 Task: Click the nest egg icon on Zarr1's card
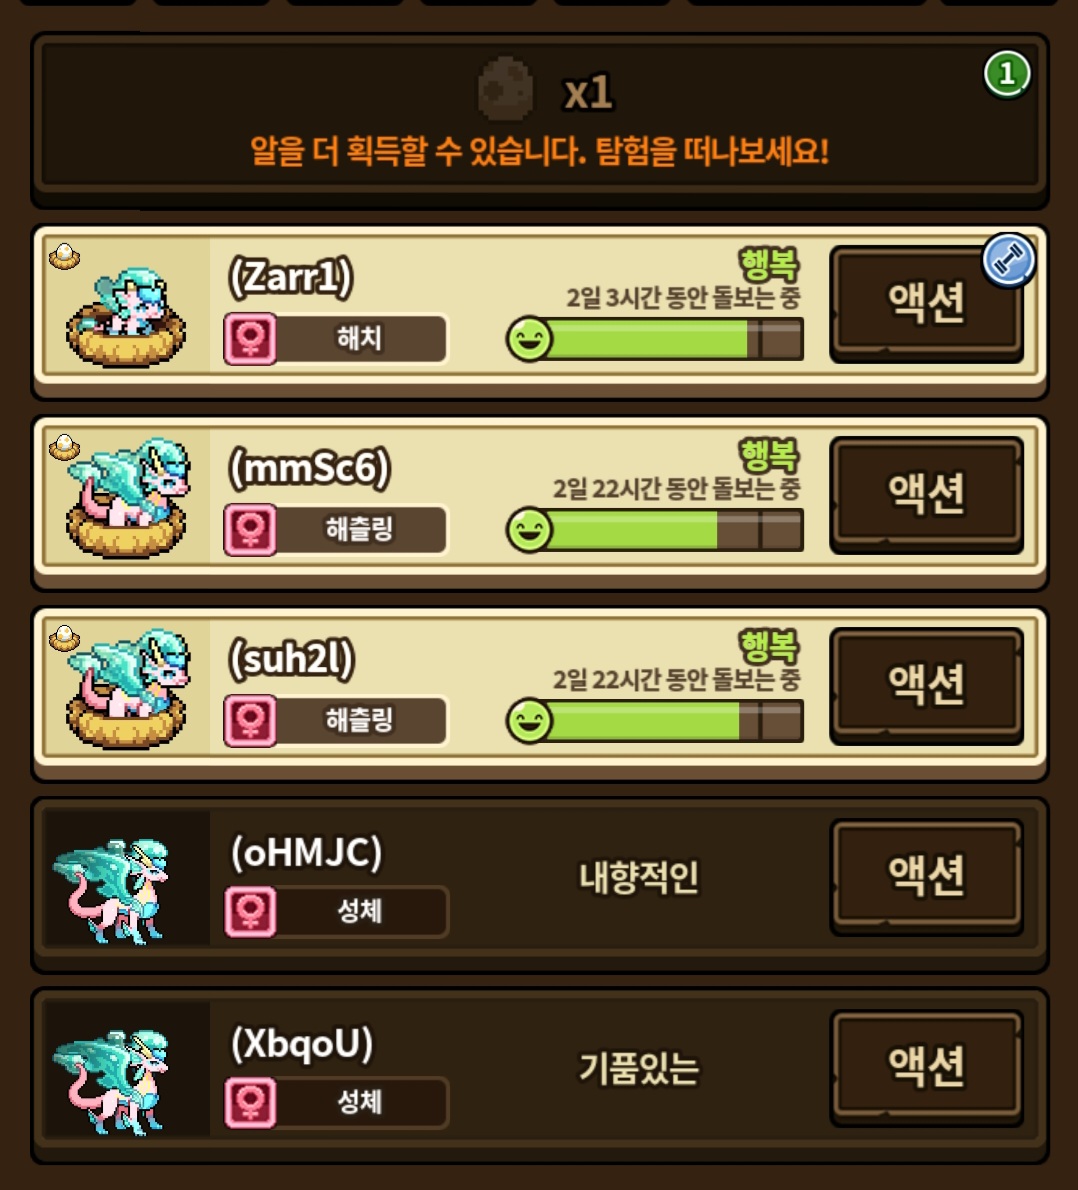tap(65, 256)
